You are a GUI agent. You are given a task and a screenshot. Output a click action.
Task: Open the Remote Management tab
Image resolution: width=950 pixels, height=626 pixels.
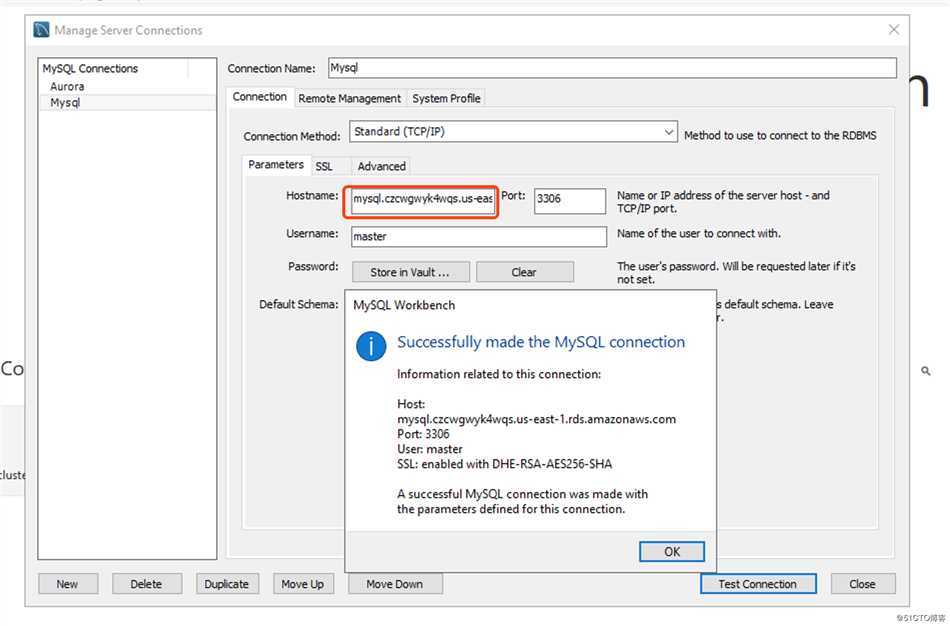tap(350, 98)
